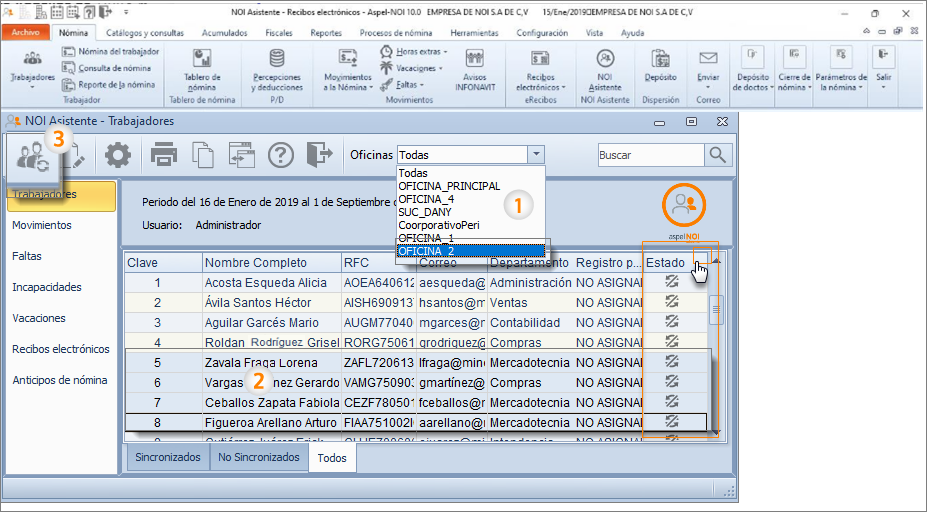Open the Reportes ribbon tab
This screenshot has height=512, width=927.
click(x=325, y=32)
